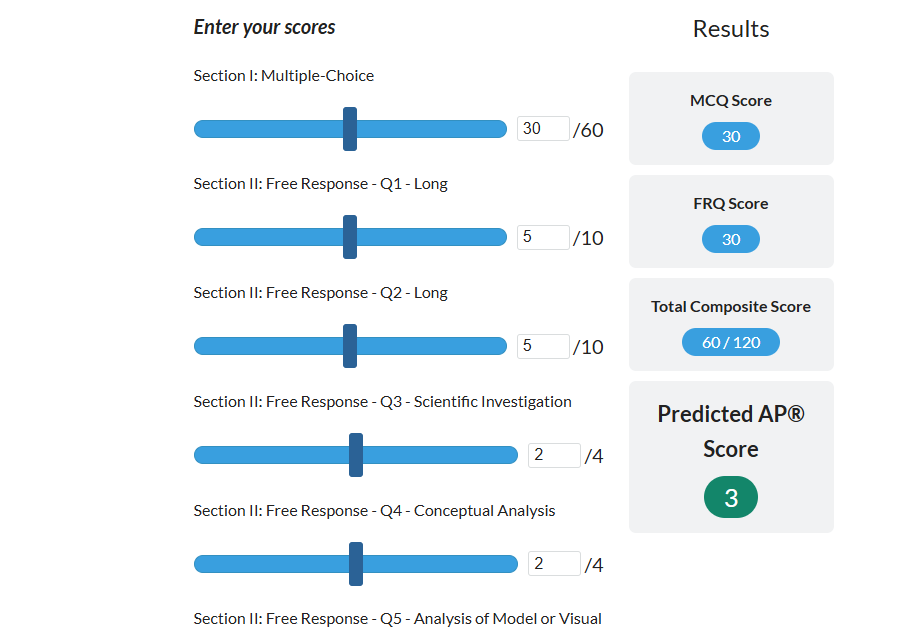Image resolution: width=905 pixels, height=633 pixels.
Task: Click the Q1 Long score input box
Action: tap(543, 237)
